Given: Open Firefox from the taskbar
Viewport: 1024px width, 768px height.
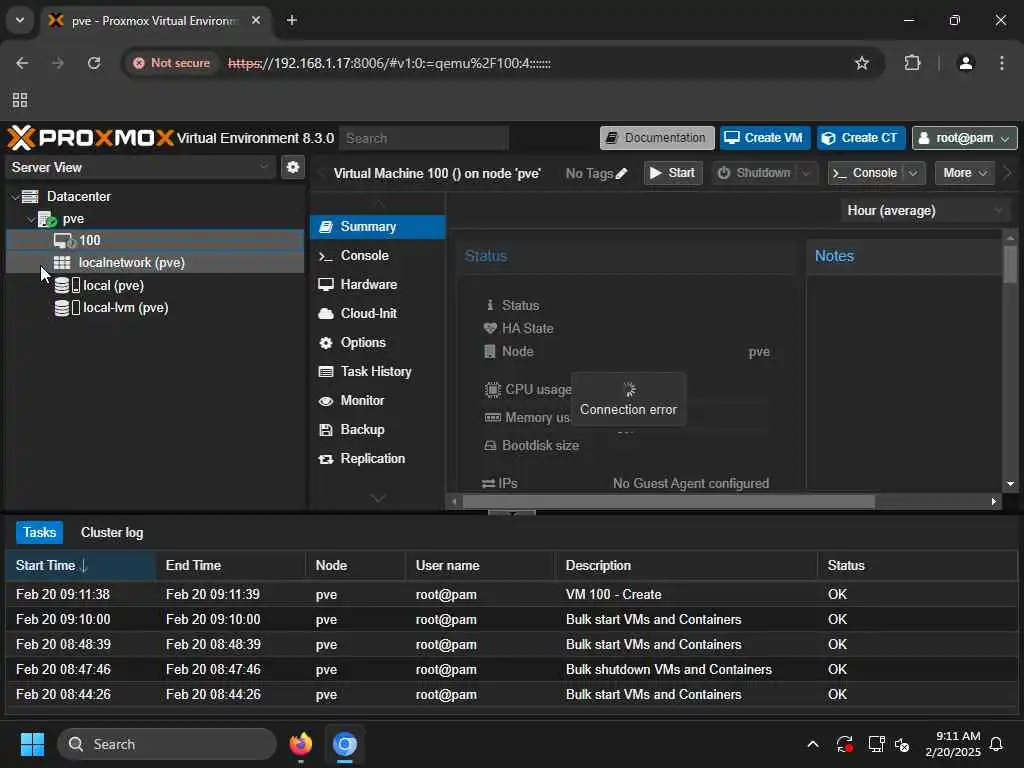Looking at the screenshot, I should tap(301, 744).
